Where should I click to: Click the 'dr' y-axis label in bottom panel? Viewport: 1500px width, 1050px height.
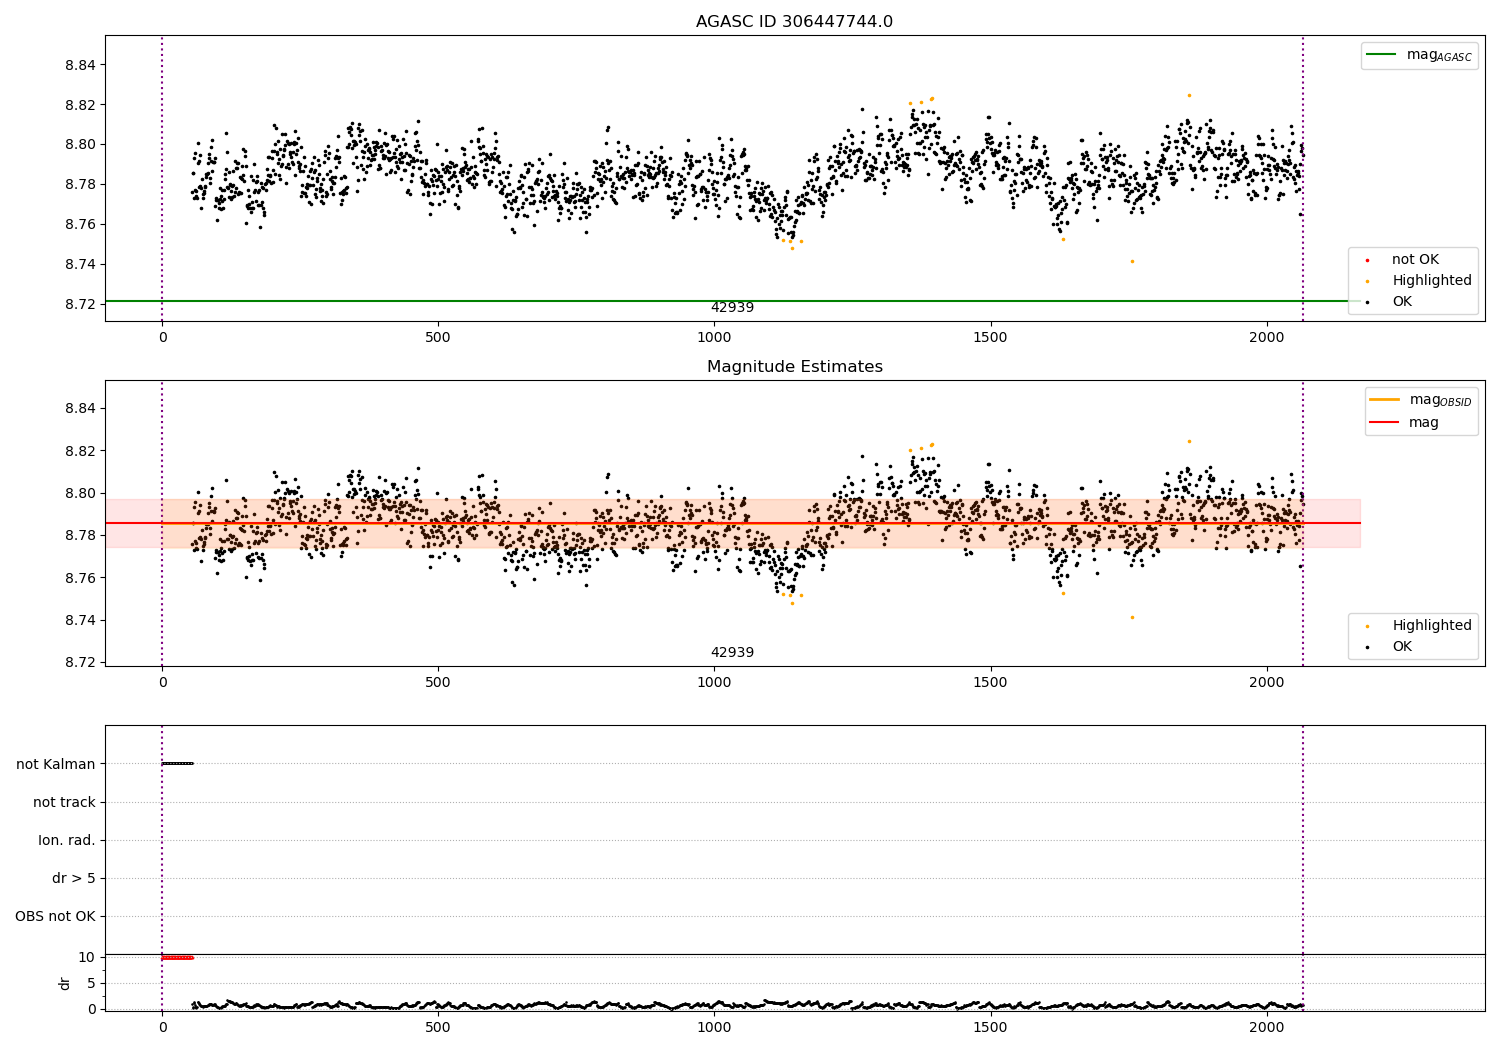65,983
